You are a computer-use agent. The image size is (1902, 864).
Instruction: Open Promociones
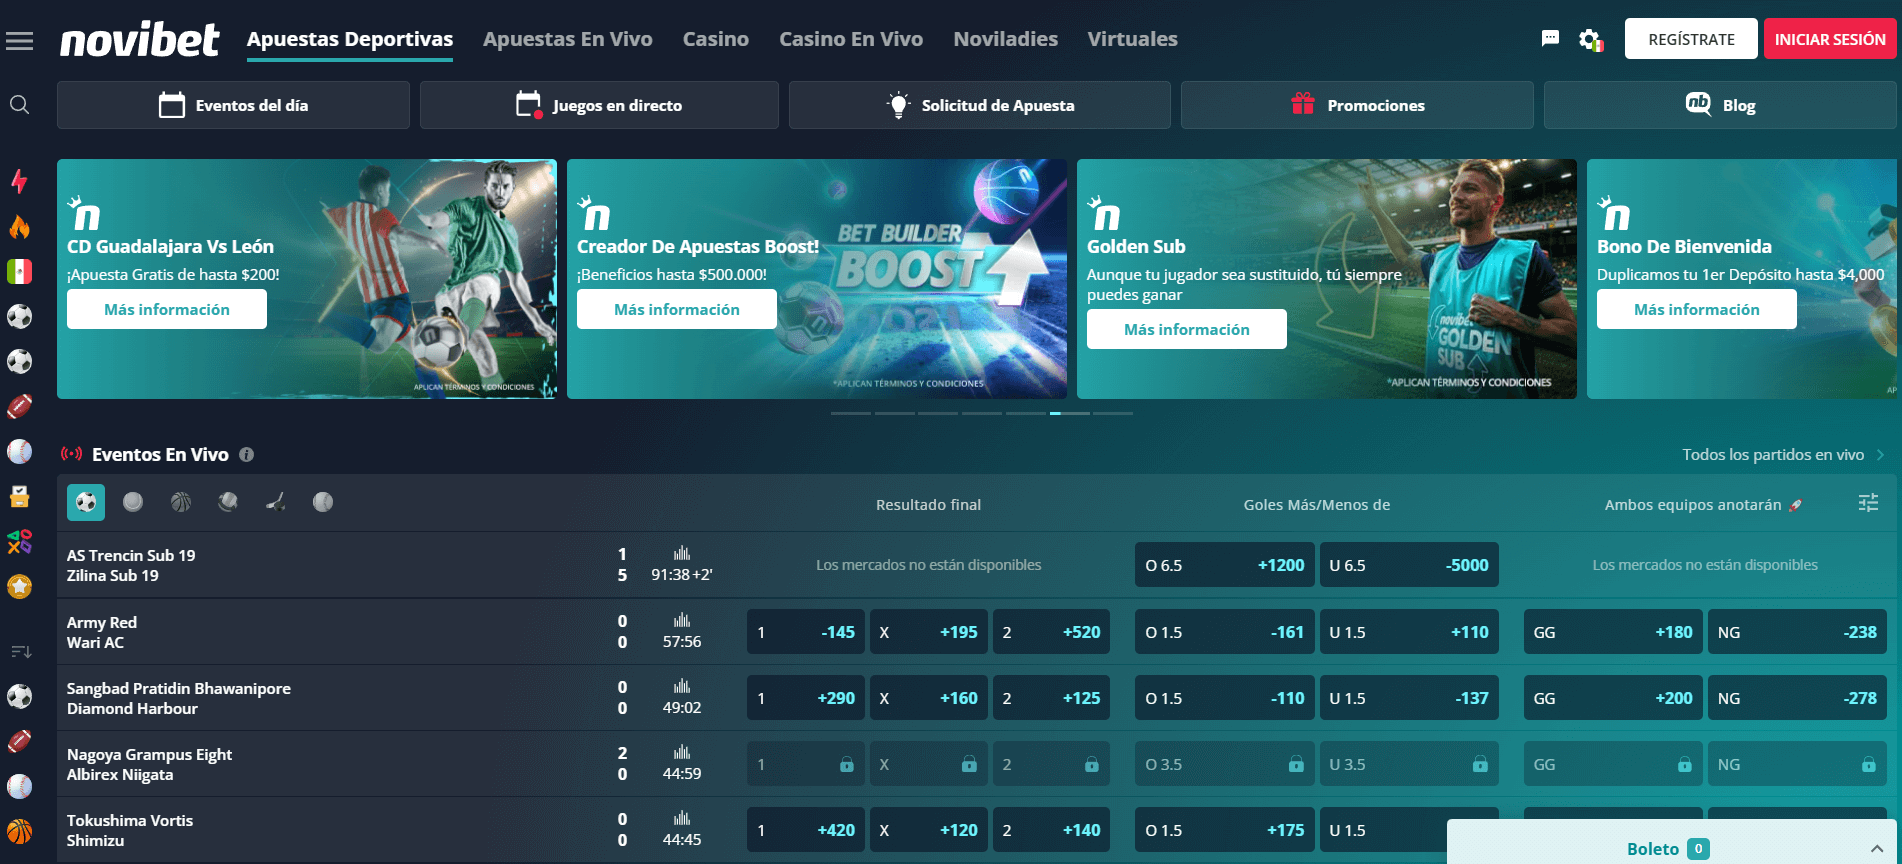pyautogui.click(x=1357, y=105)
